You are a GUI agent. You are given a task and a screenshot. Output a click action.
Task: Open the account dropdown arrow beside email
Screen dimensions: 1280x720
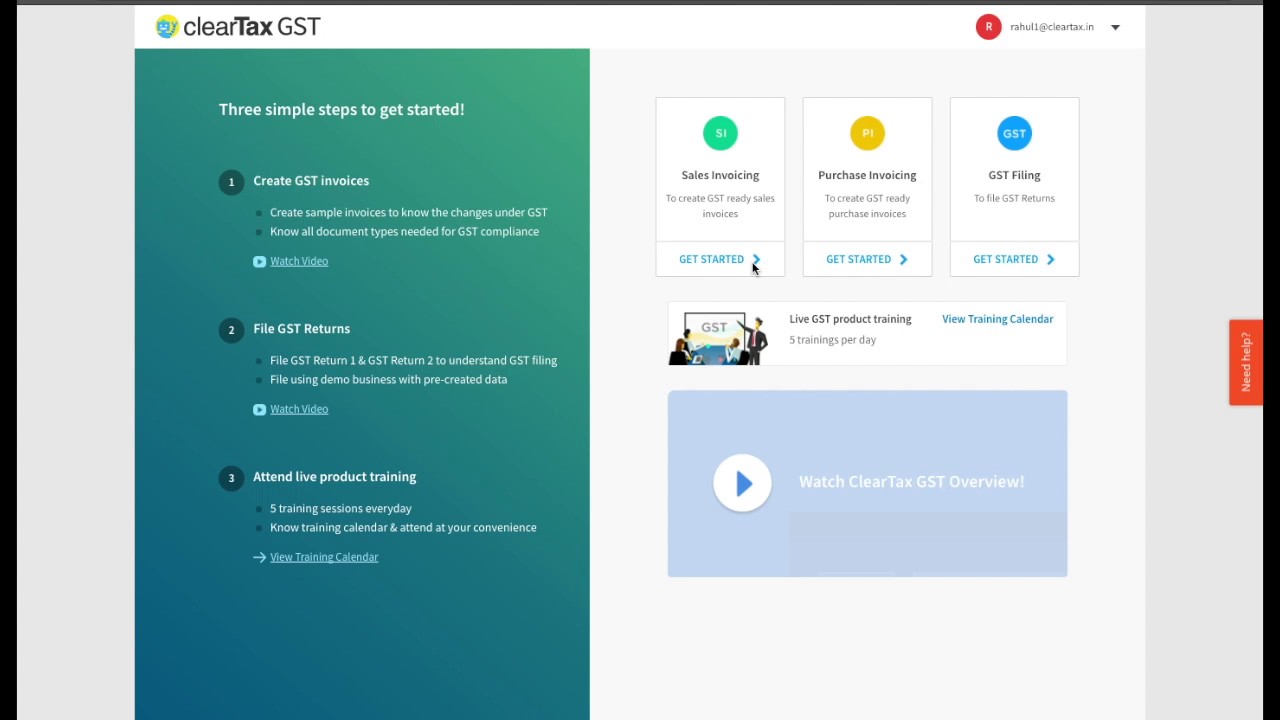tap(1115, 28)
